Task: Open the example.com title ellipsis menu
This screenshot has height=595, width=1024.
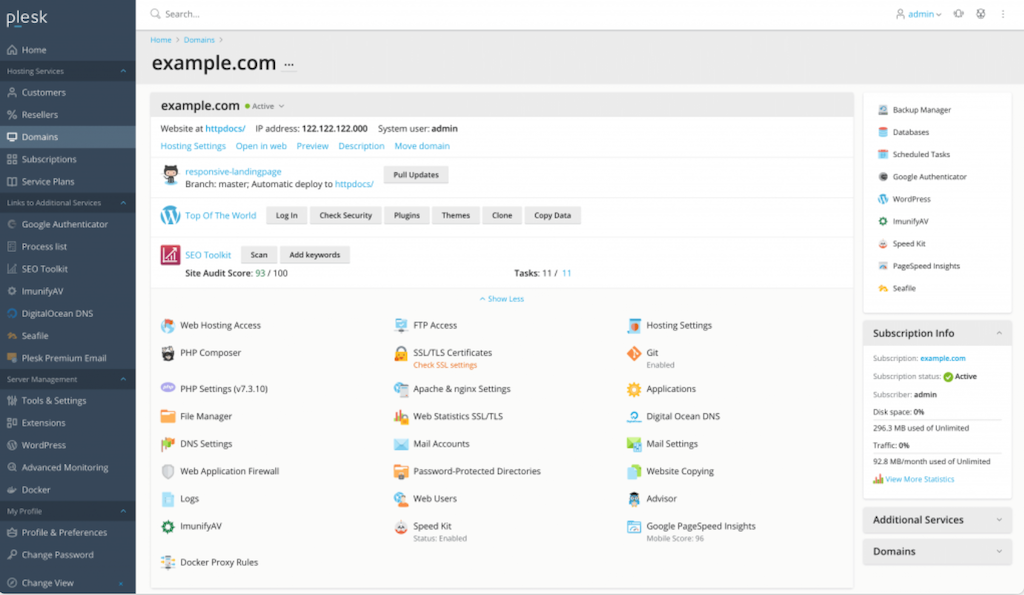Action: [x=289, y=65]
